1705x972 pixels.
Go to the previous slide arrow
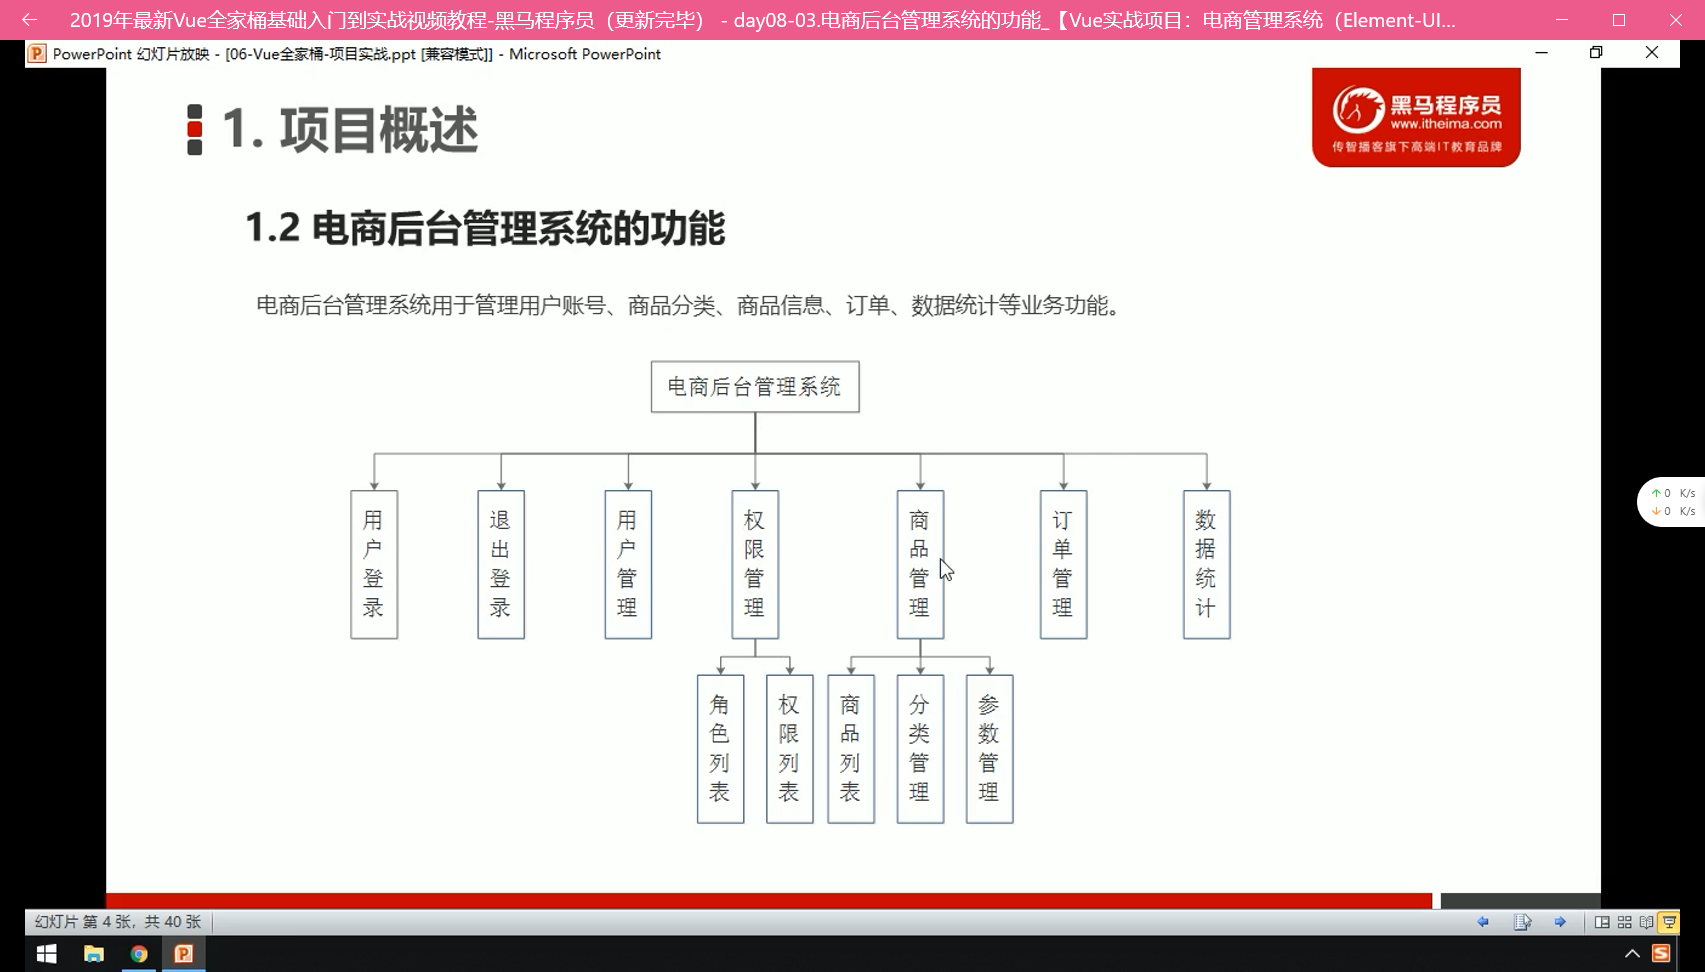[1483, 922]
